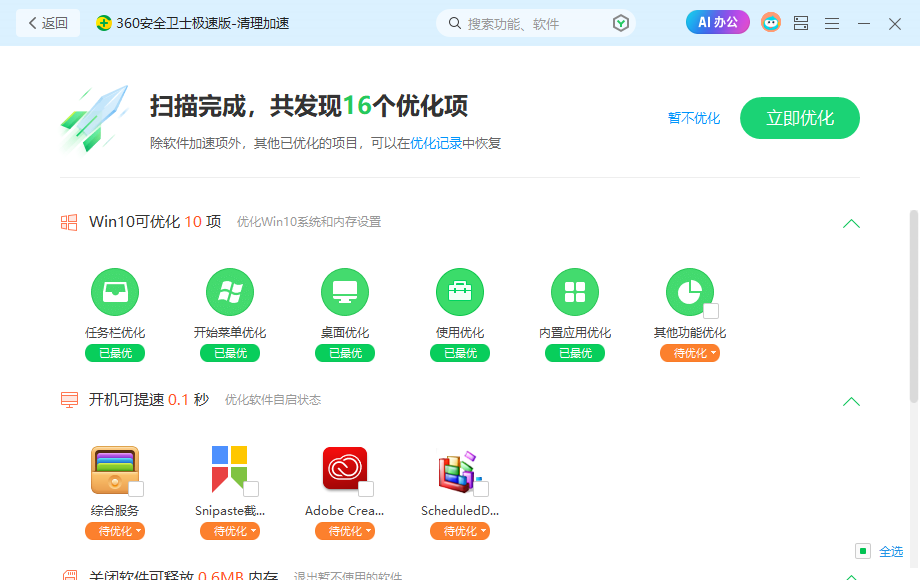Check the 其他功能优化 checkbox
The width and height of the screenshot is (920, 580).
click(711, 311)
